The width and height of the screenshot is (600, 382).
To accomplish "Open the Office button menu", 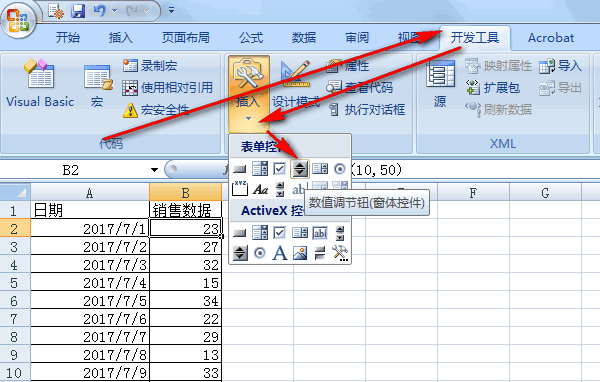I will [18, 21].
